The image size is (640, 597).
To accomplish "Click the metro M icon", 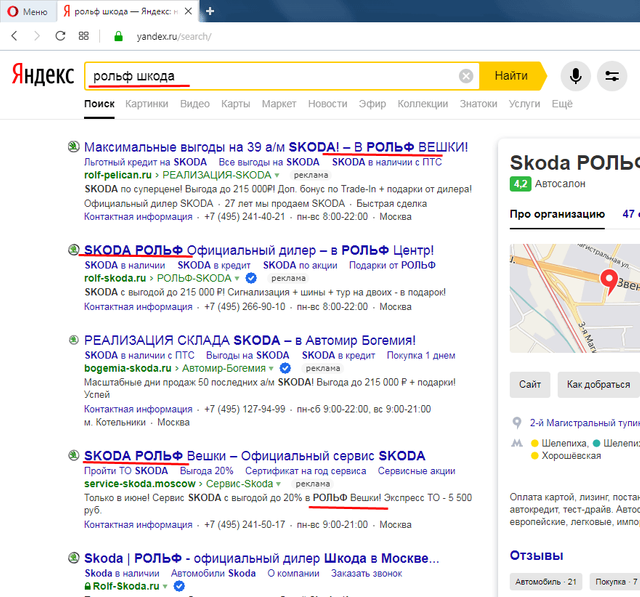I will pyautogui.click(x=517, y=443).
